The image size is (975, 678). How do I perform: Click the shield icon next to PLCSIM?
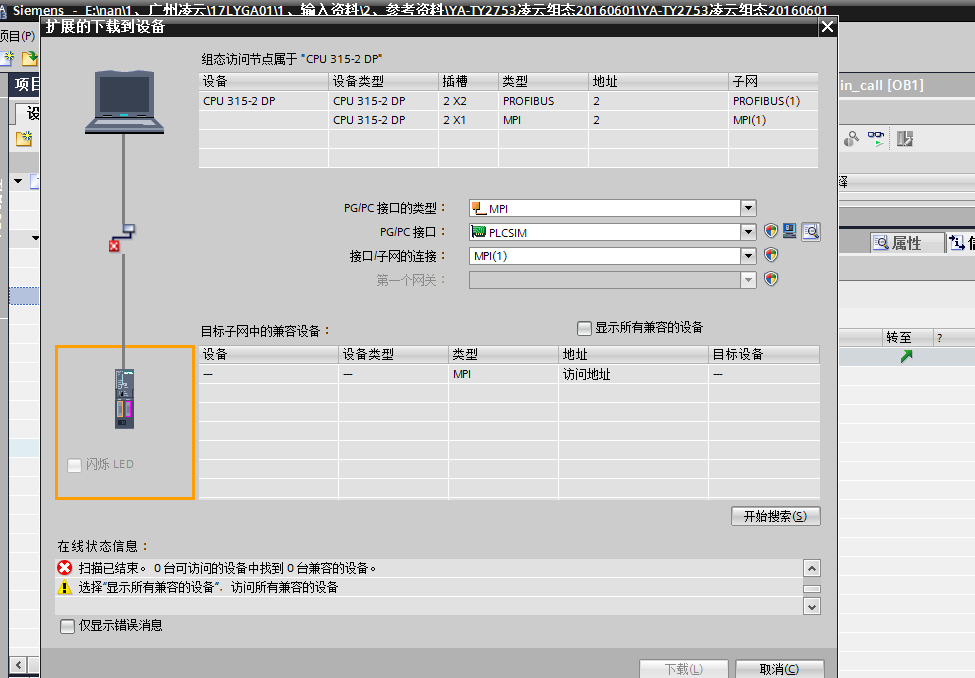click(771, 232)
